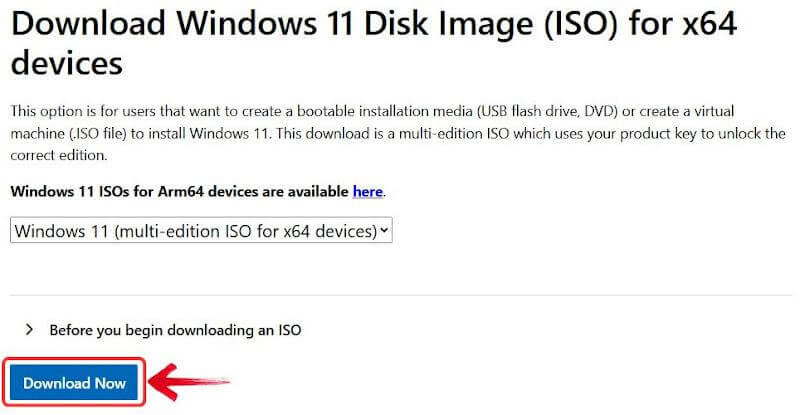This screenshot has height=415, width=800.
Task: Open the Windows 11 multi-edition ISO dropdown
Action: click(x=200, y=231)
